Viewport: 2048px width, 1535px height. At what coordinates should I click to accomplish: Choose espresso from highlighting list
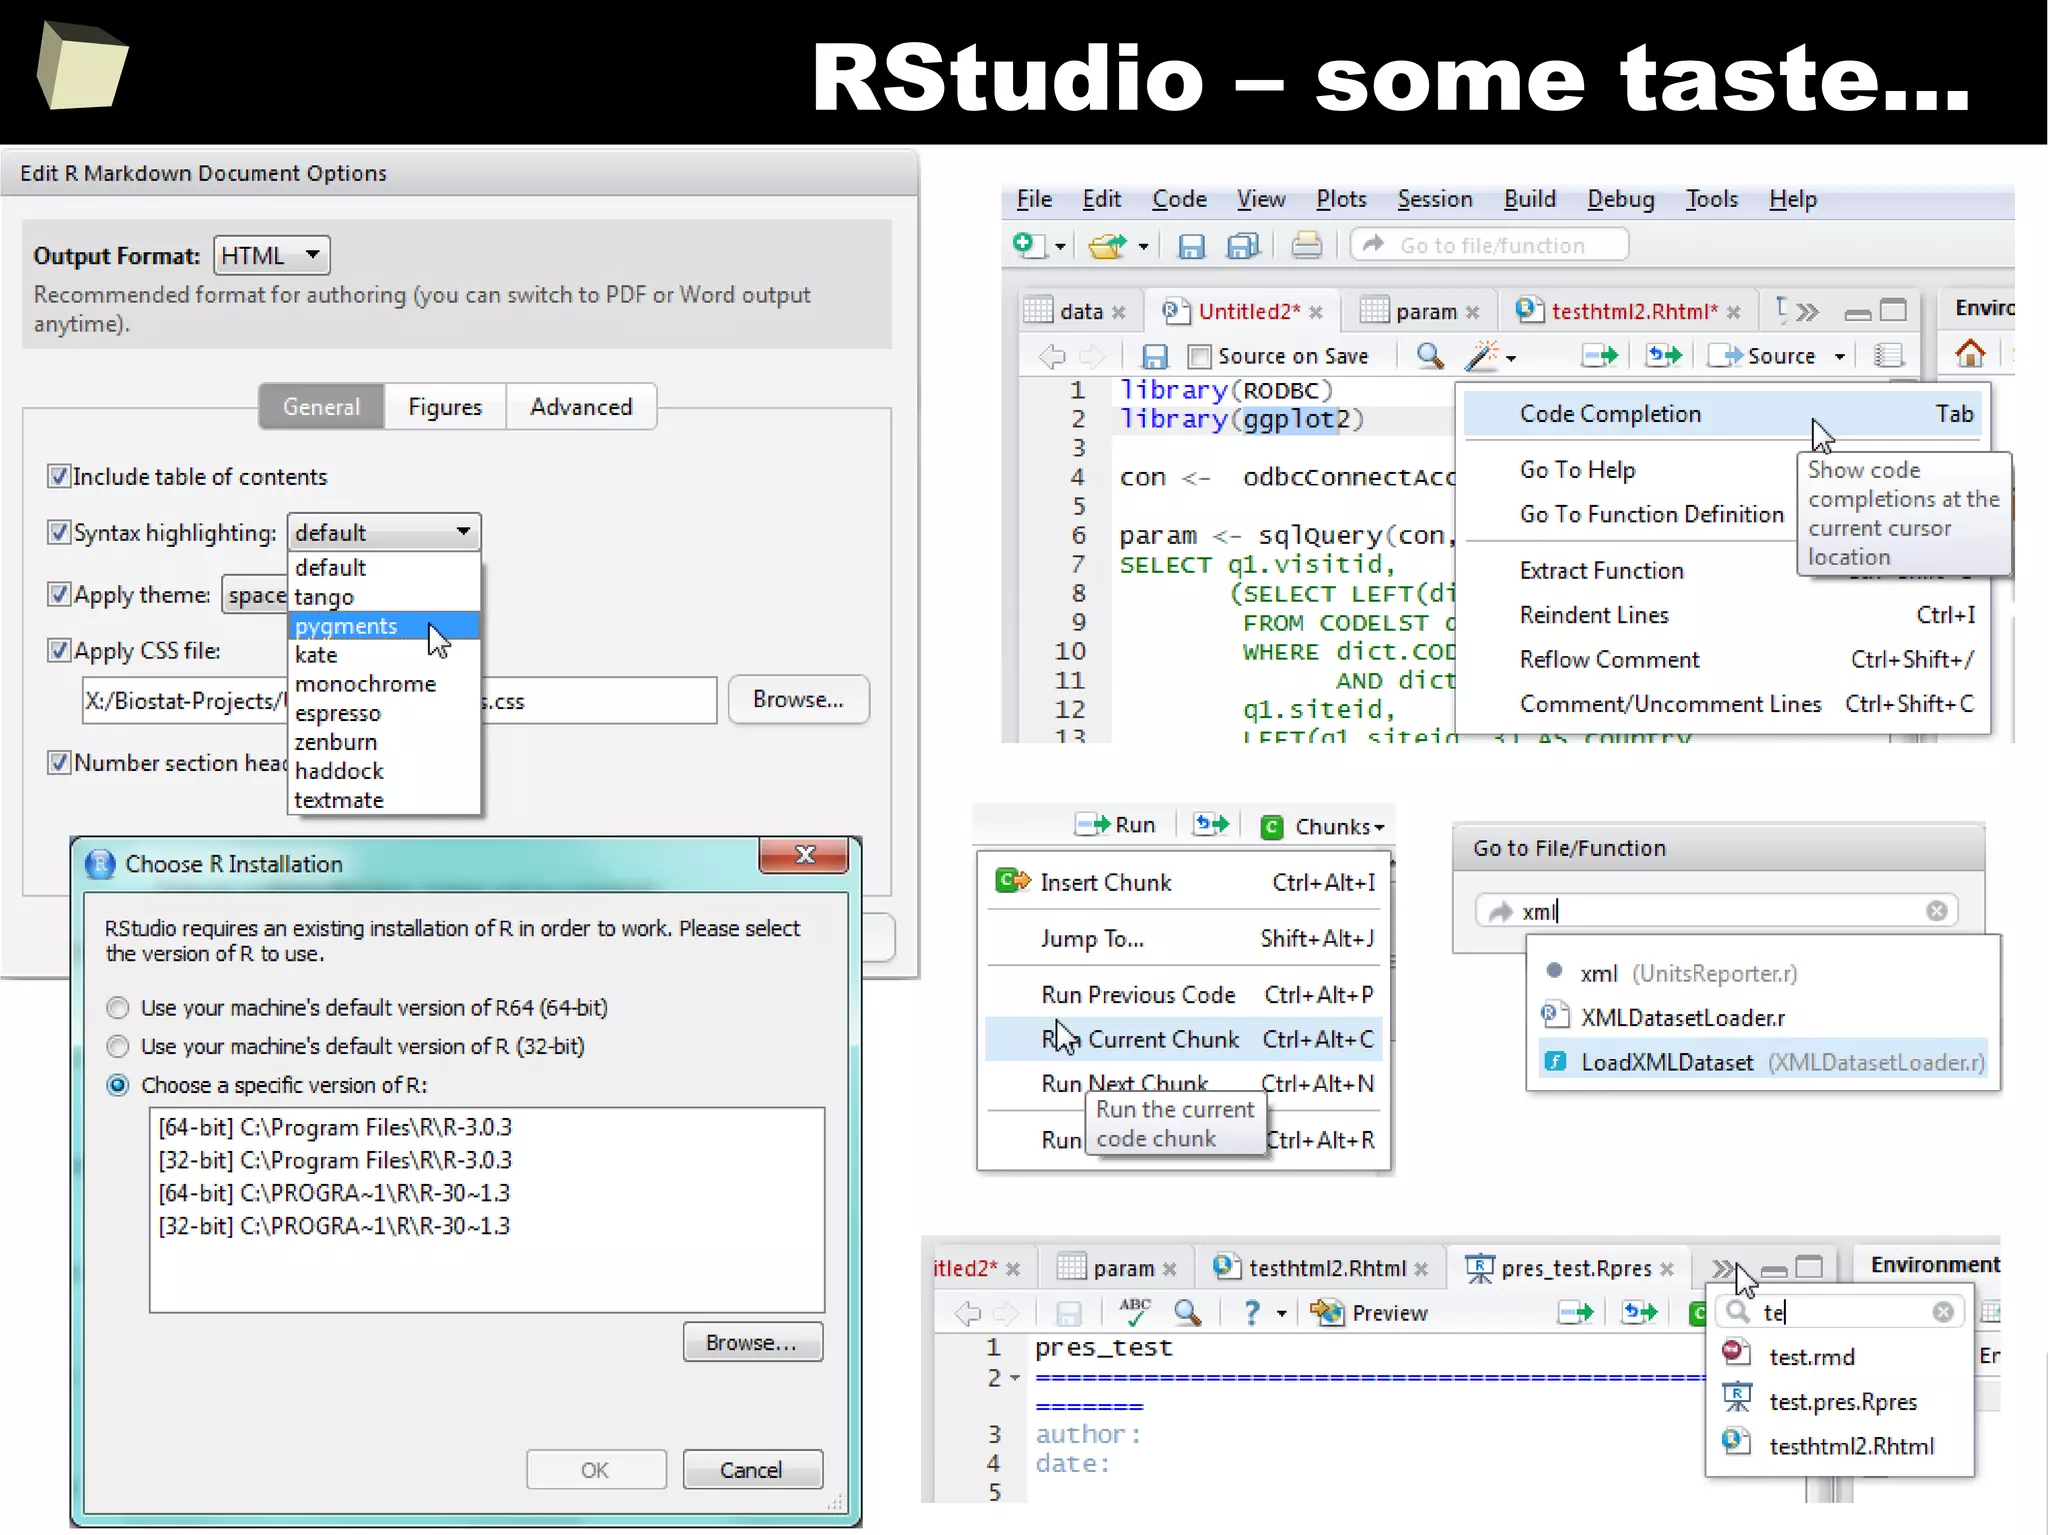tap(384, 713)
